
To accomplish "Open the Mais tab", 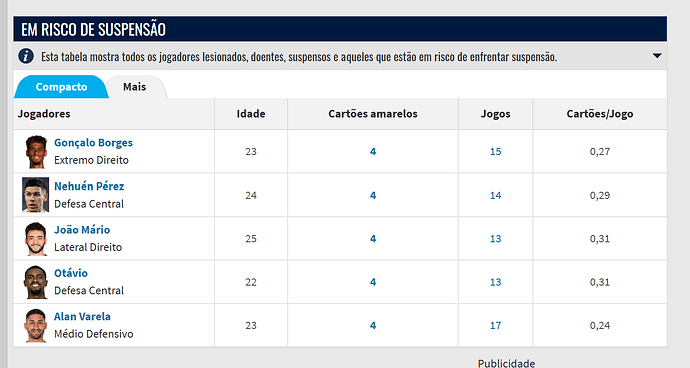I will pos(134,87).
